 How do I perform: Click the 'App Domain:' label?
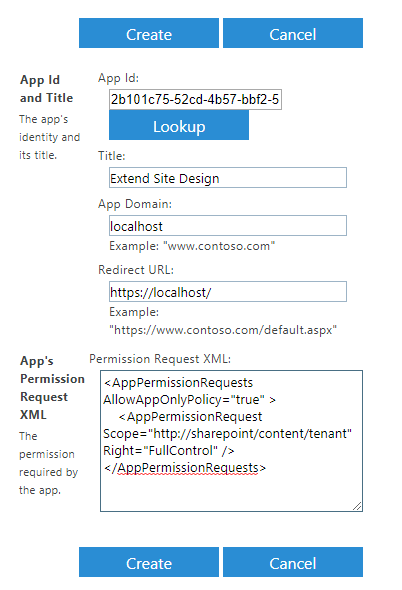tap(135, 204)
